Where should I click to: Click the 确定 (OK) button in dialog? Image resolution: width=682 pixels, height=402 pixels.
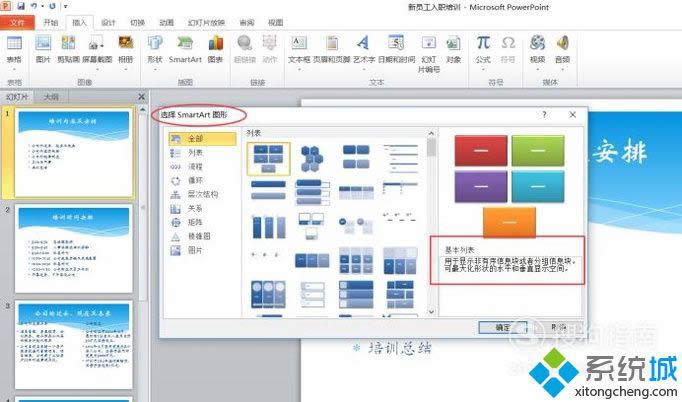[x=503, y=328]
